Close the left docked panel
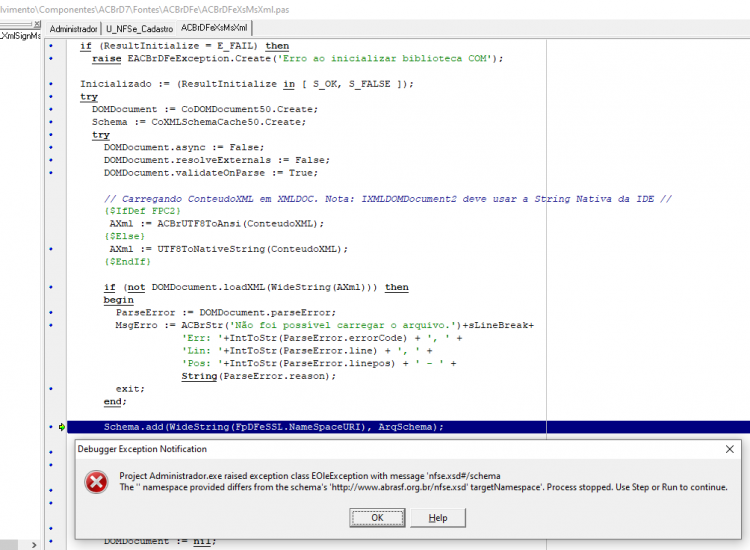Screen dimensions: 750x550 click(37, 24)
